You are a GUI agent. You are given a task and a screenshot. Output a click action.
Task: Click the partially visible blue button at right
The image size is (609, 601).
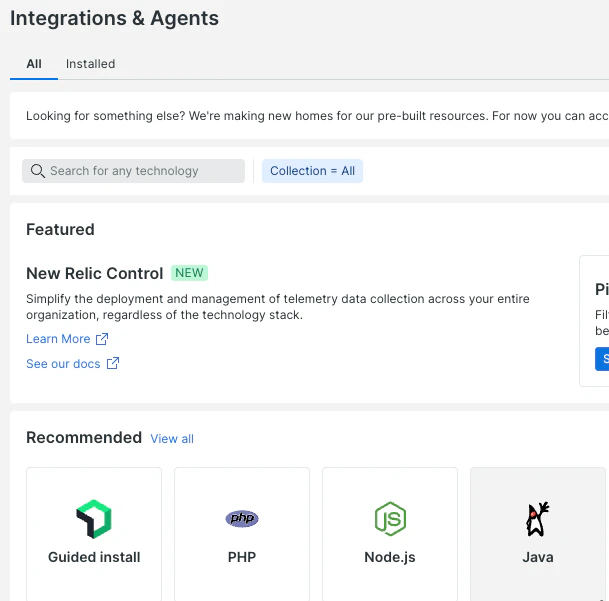(602, 359)
